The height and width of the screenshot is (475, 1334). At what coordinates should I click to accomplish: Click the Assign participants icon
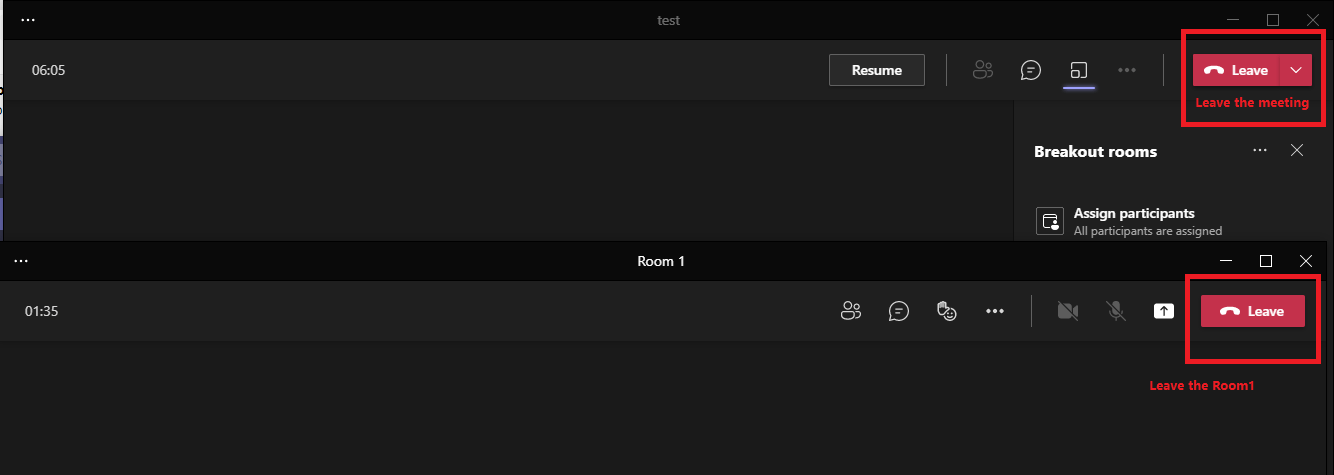click(x=1050, y=221)
